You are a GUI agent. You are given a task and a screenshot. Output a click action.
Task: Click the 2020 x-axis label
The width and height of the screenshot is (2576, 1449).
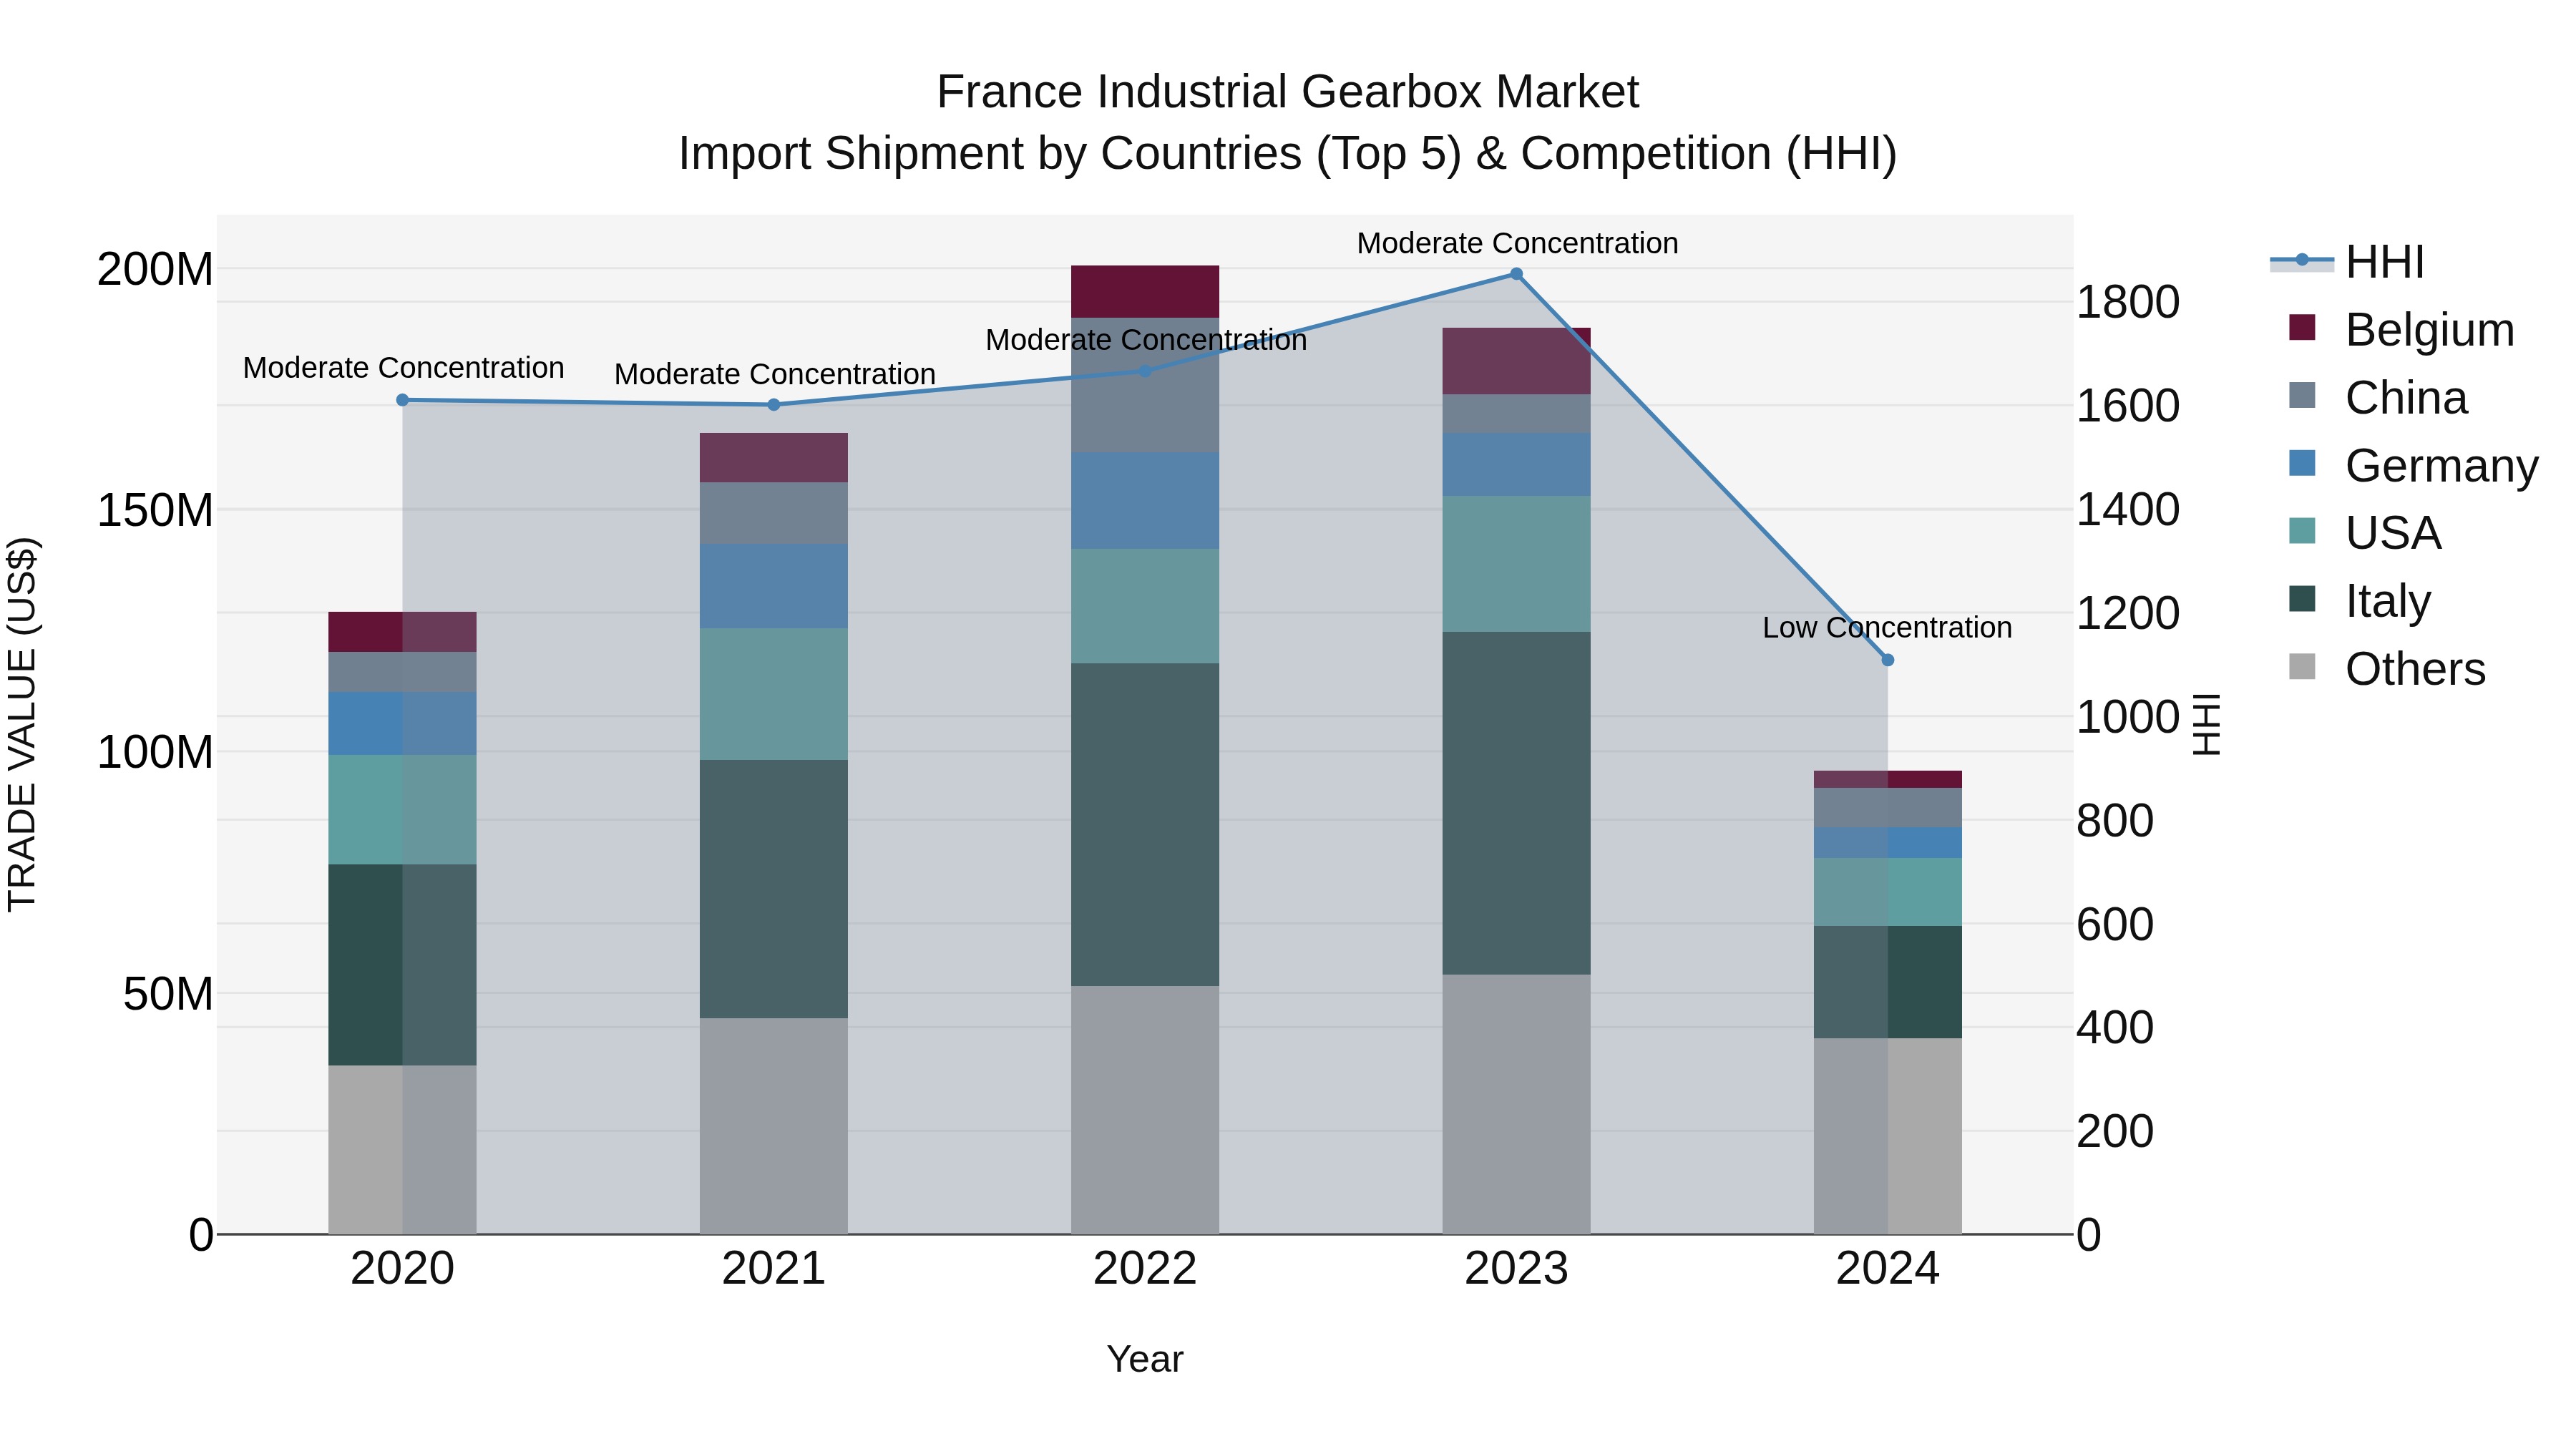click(x=402, y=1269)
